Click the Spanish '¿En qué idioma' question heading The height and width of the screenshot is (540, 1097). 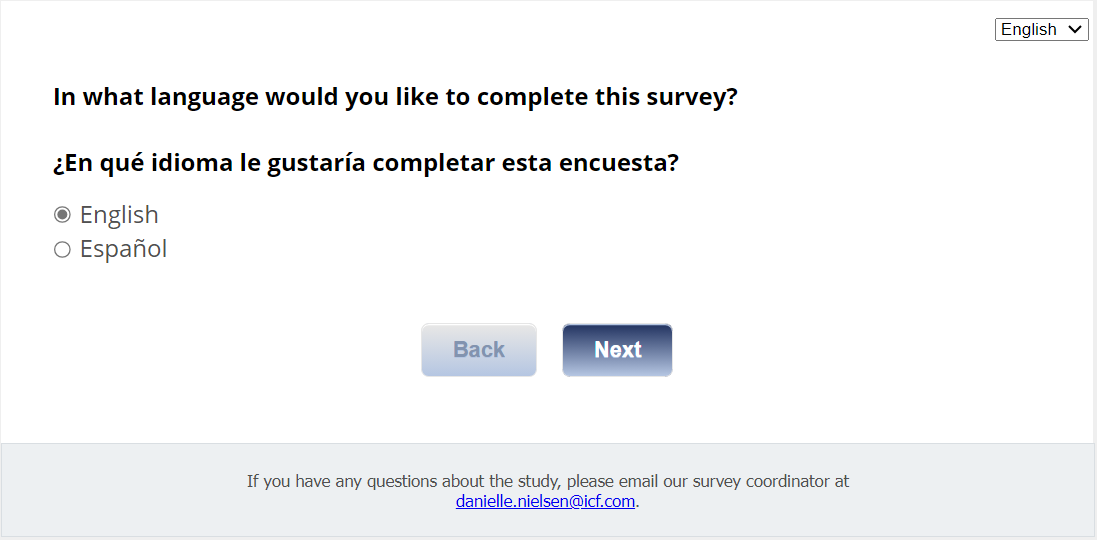tap(365, 162)
